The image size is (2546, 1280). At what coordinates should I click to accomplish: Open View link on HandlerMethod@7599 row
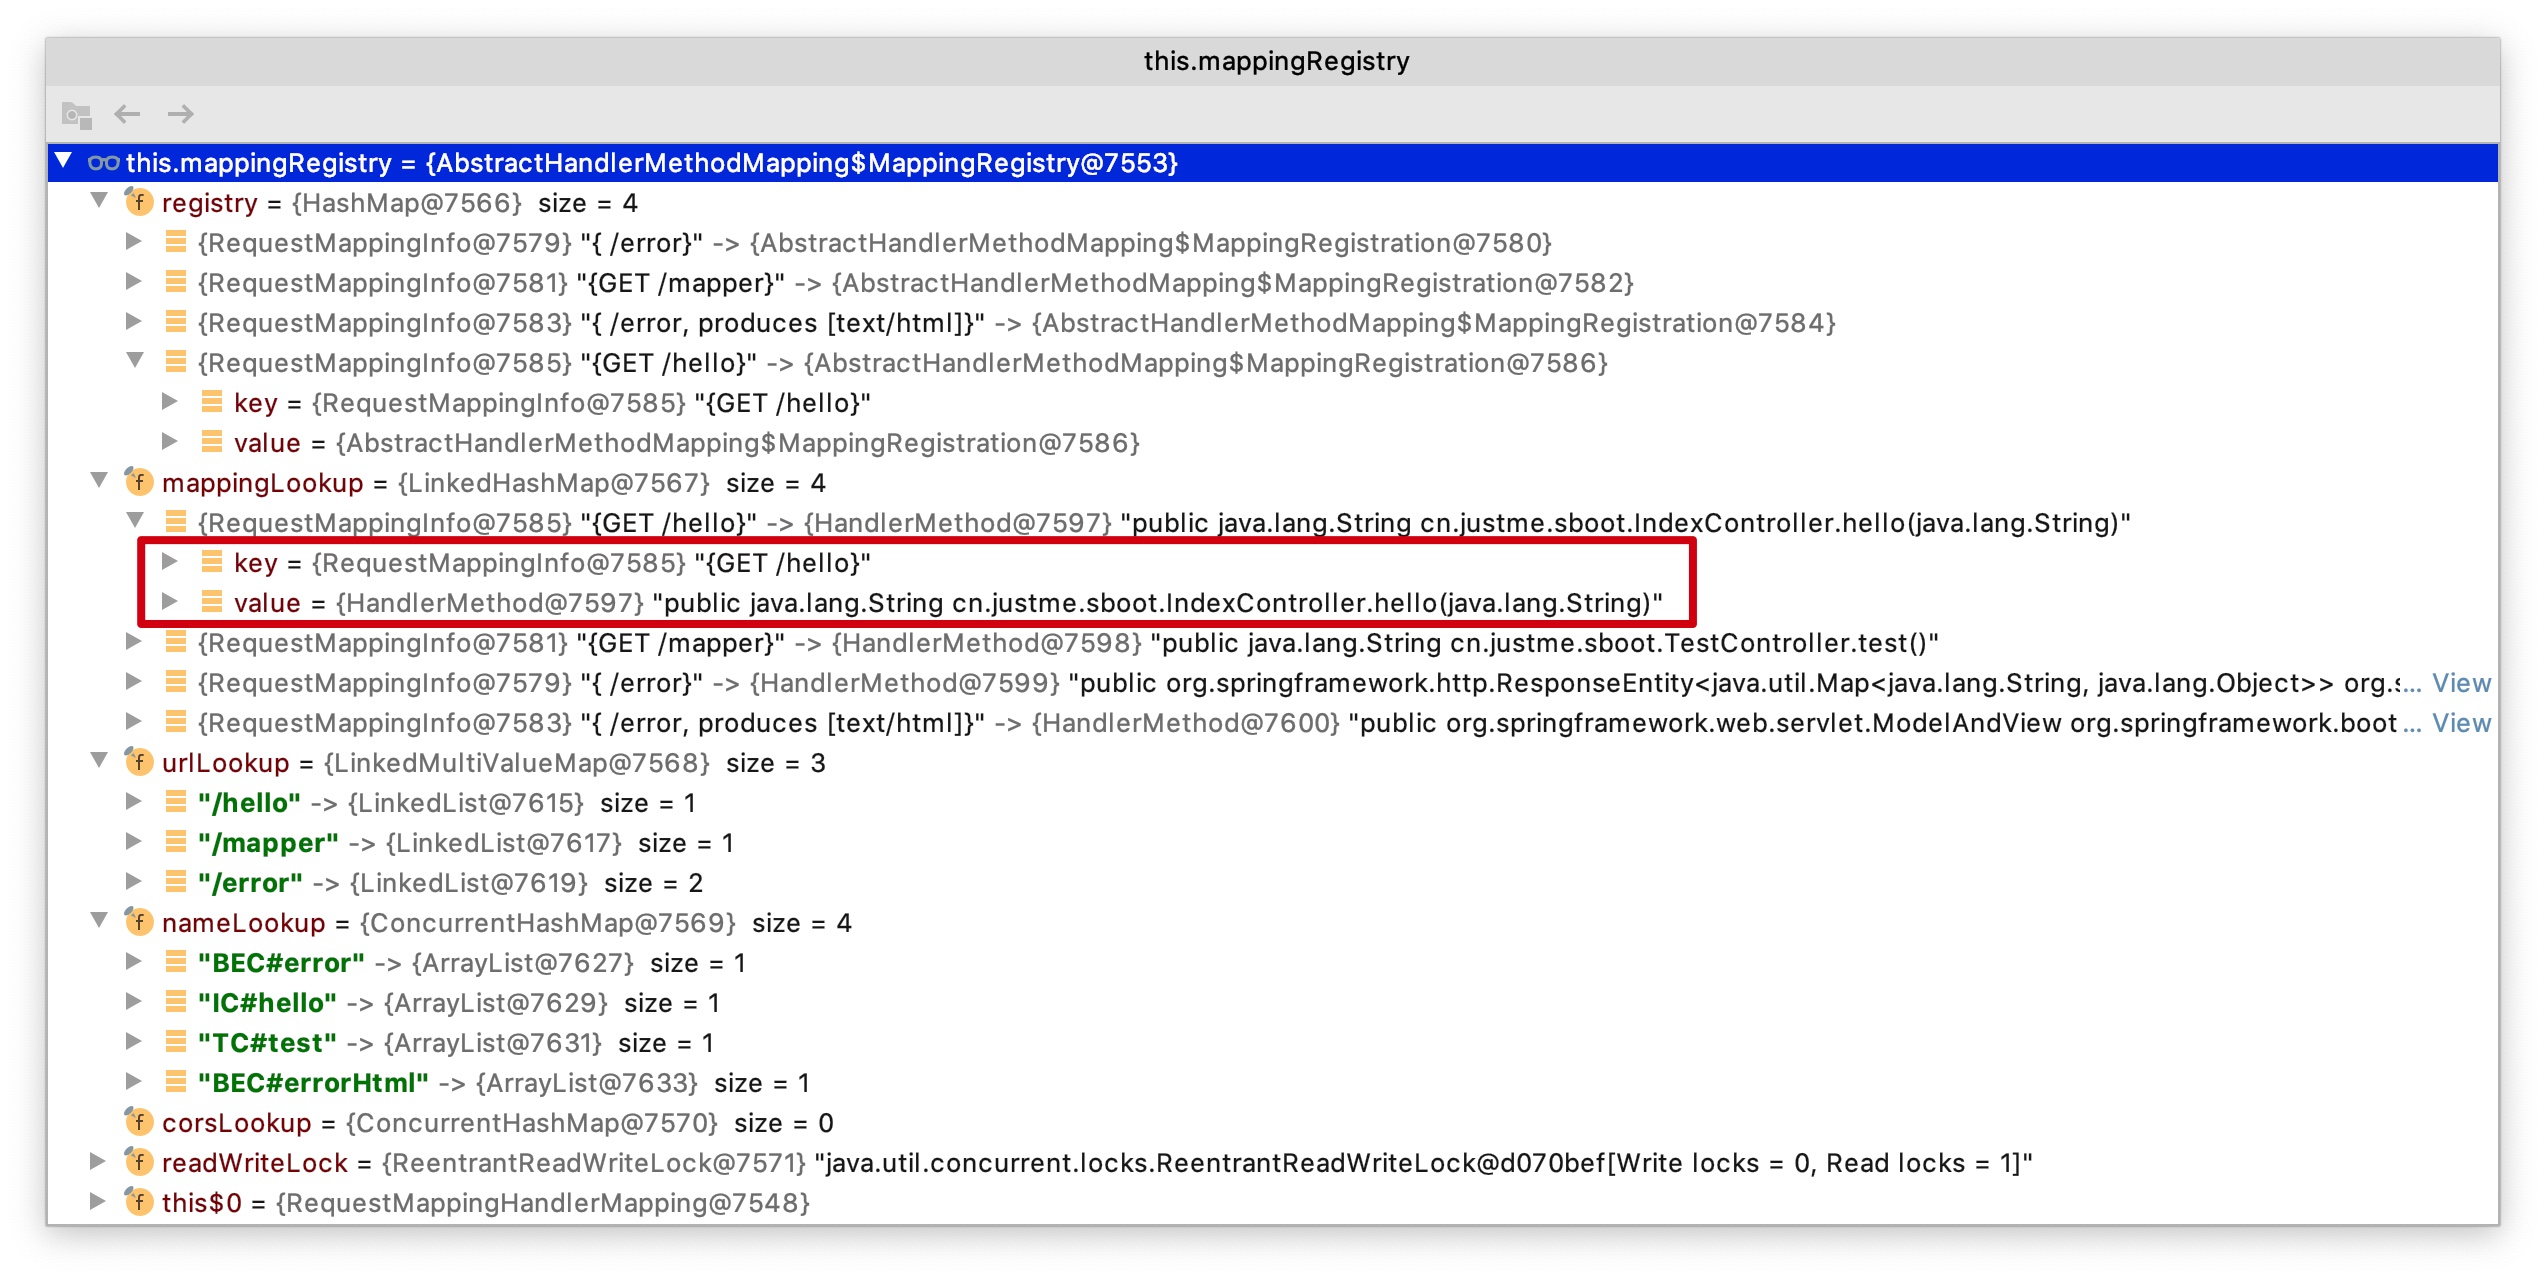(x=2461, y=683)
